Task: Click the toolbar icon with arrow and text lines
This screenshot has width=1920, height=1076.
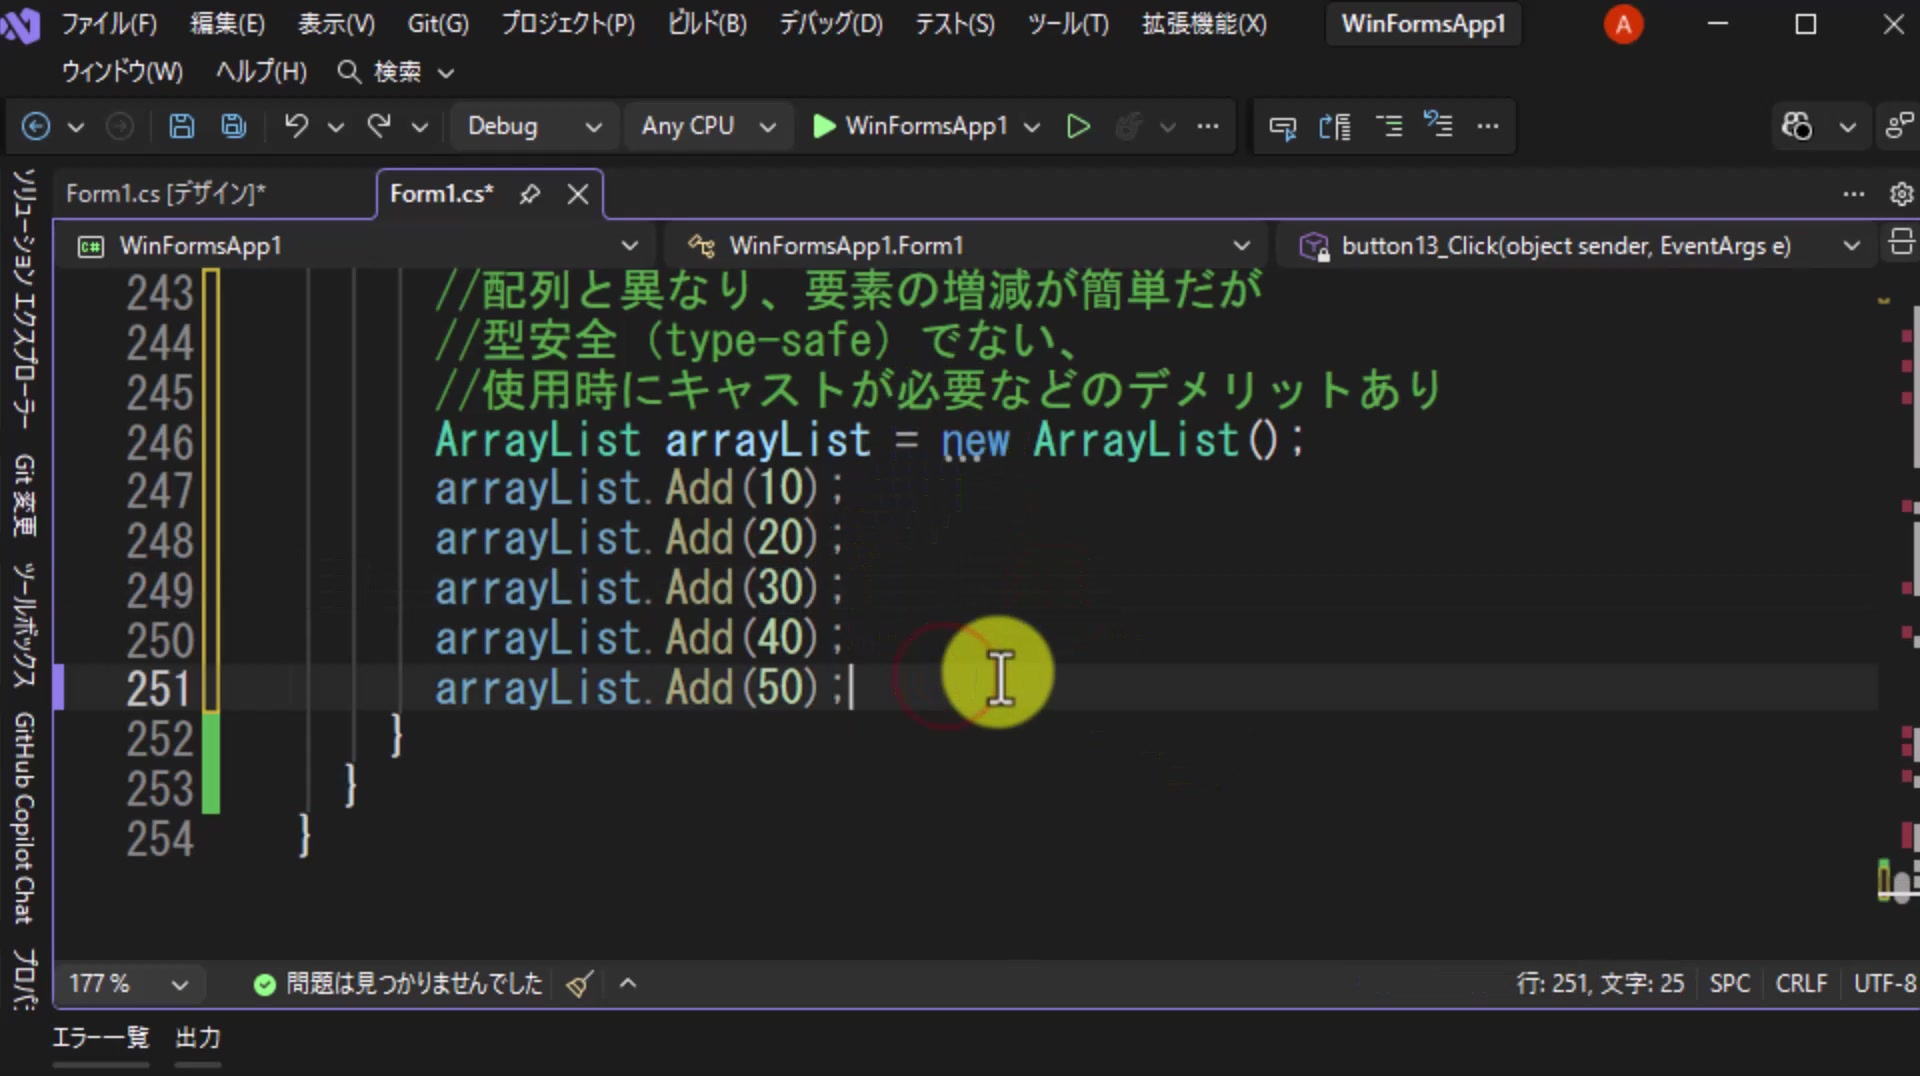Action: pyautogui.click(x=1438, y=125)
